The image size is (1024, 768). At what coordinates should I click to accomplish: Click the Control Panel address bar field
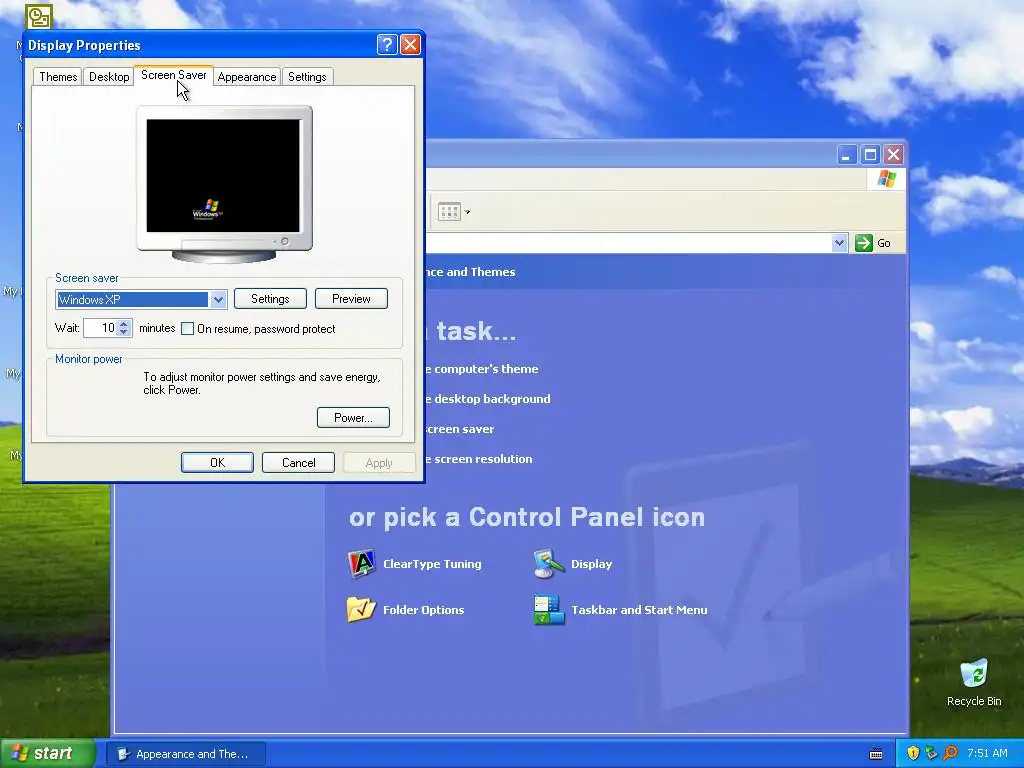628,243
